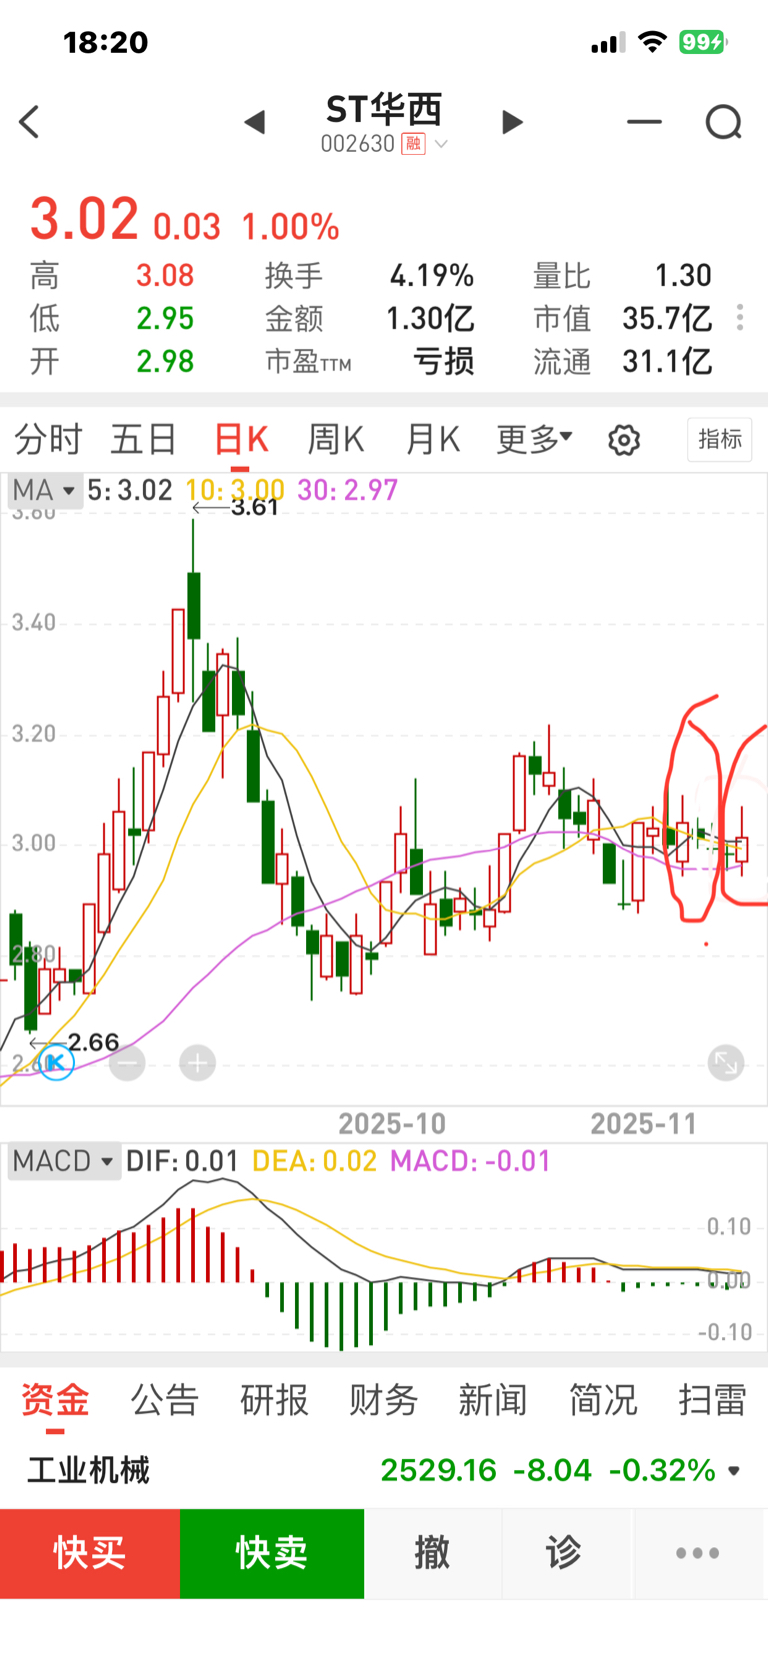The width and height of the screenshot is (768, 1663).
Task: Tap the blue K circle icon on chart
Action: click(x=56, y=1062)
